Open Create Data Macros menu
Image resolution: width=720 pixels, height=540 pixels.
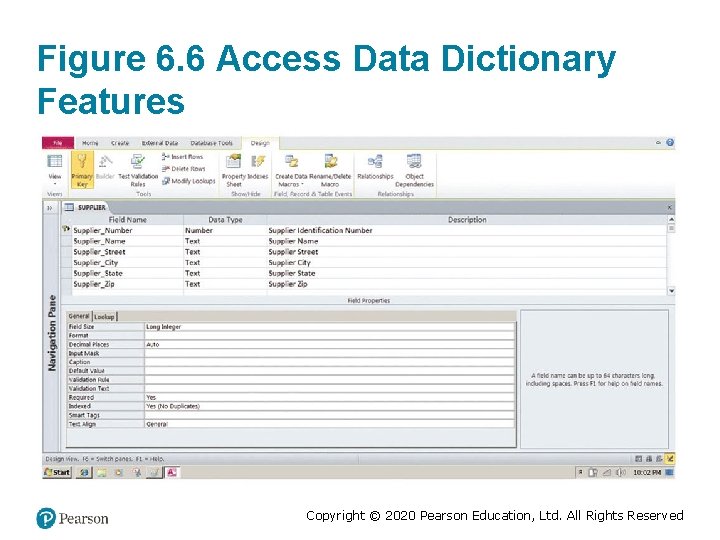click(291, 170)
